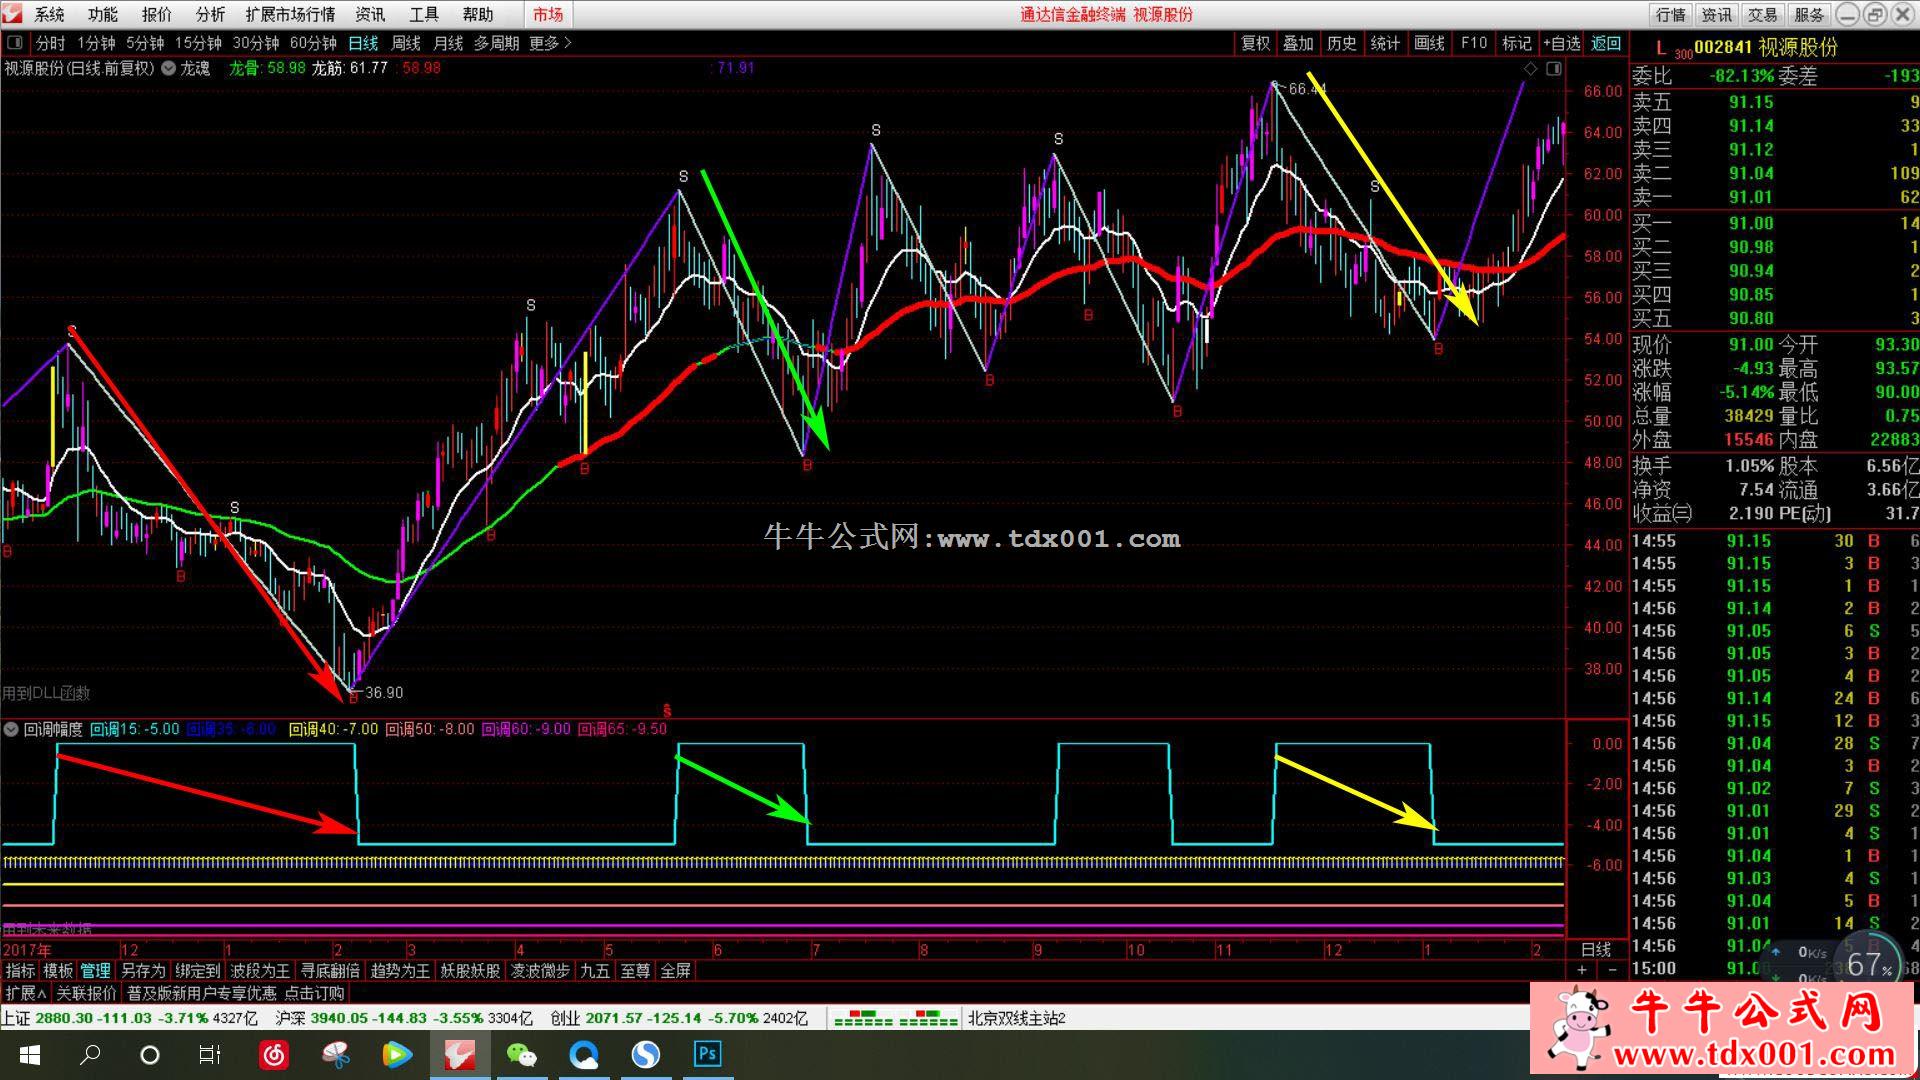Select the 波段为王 indicator template

[x=260, y=970]
